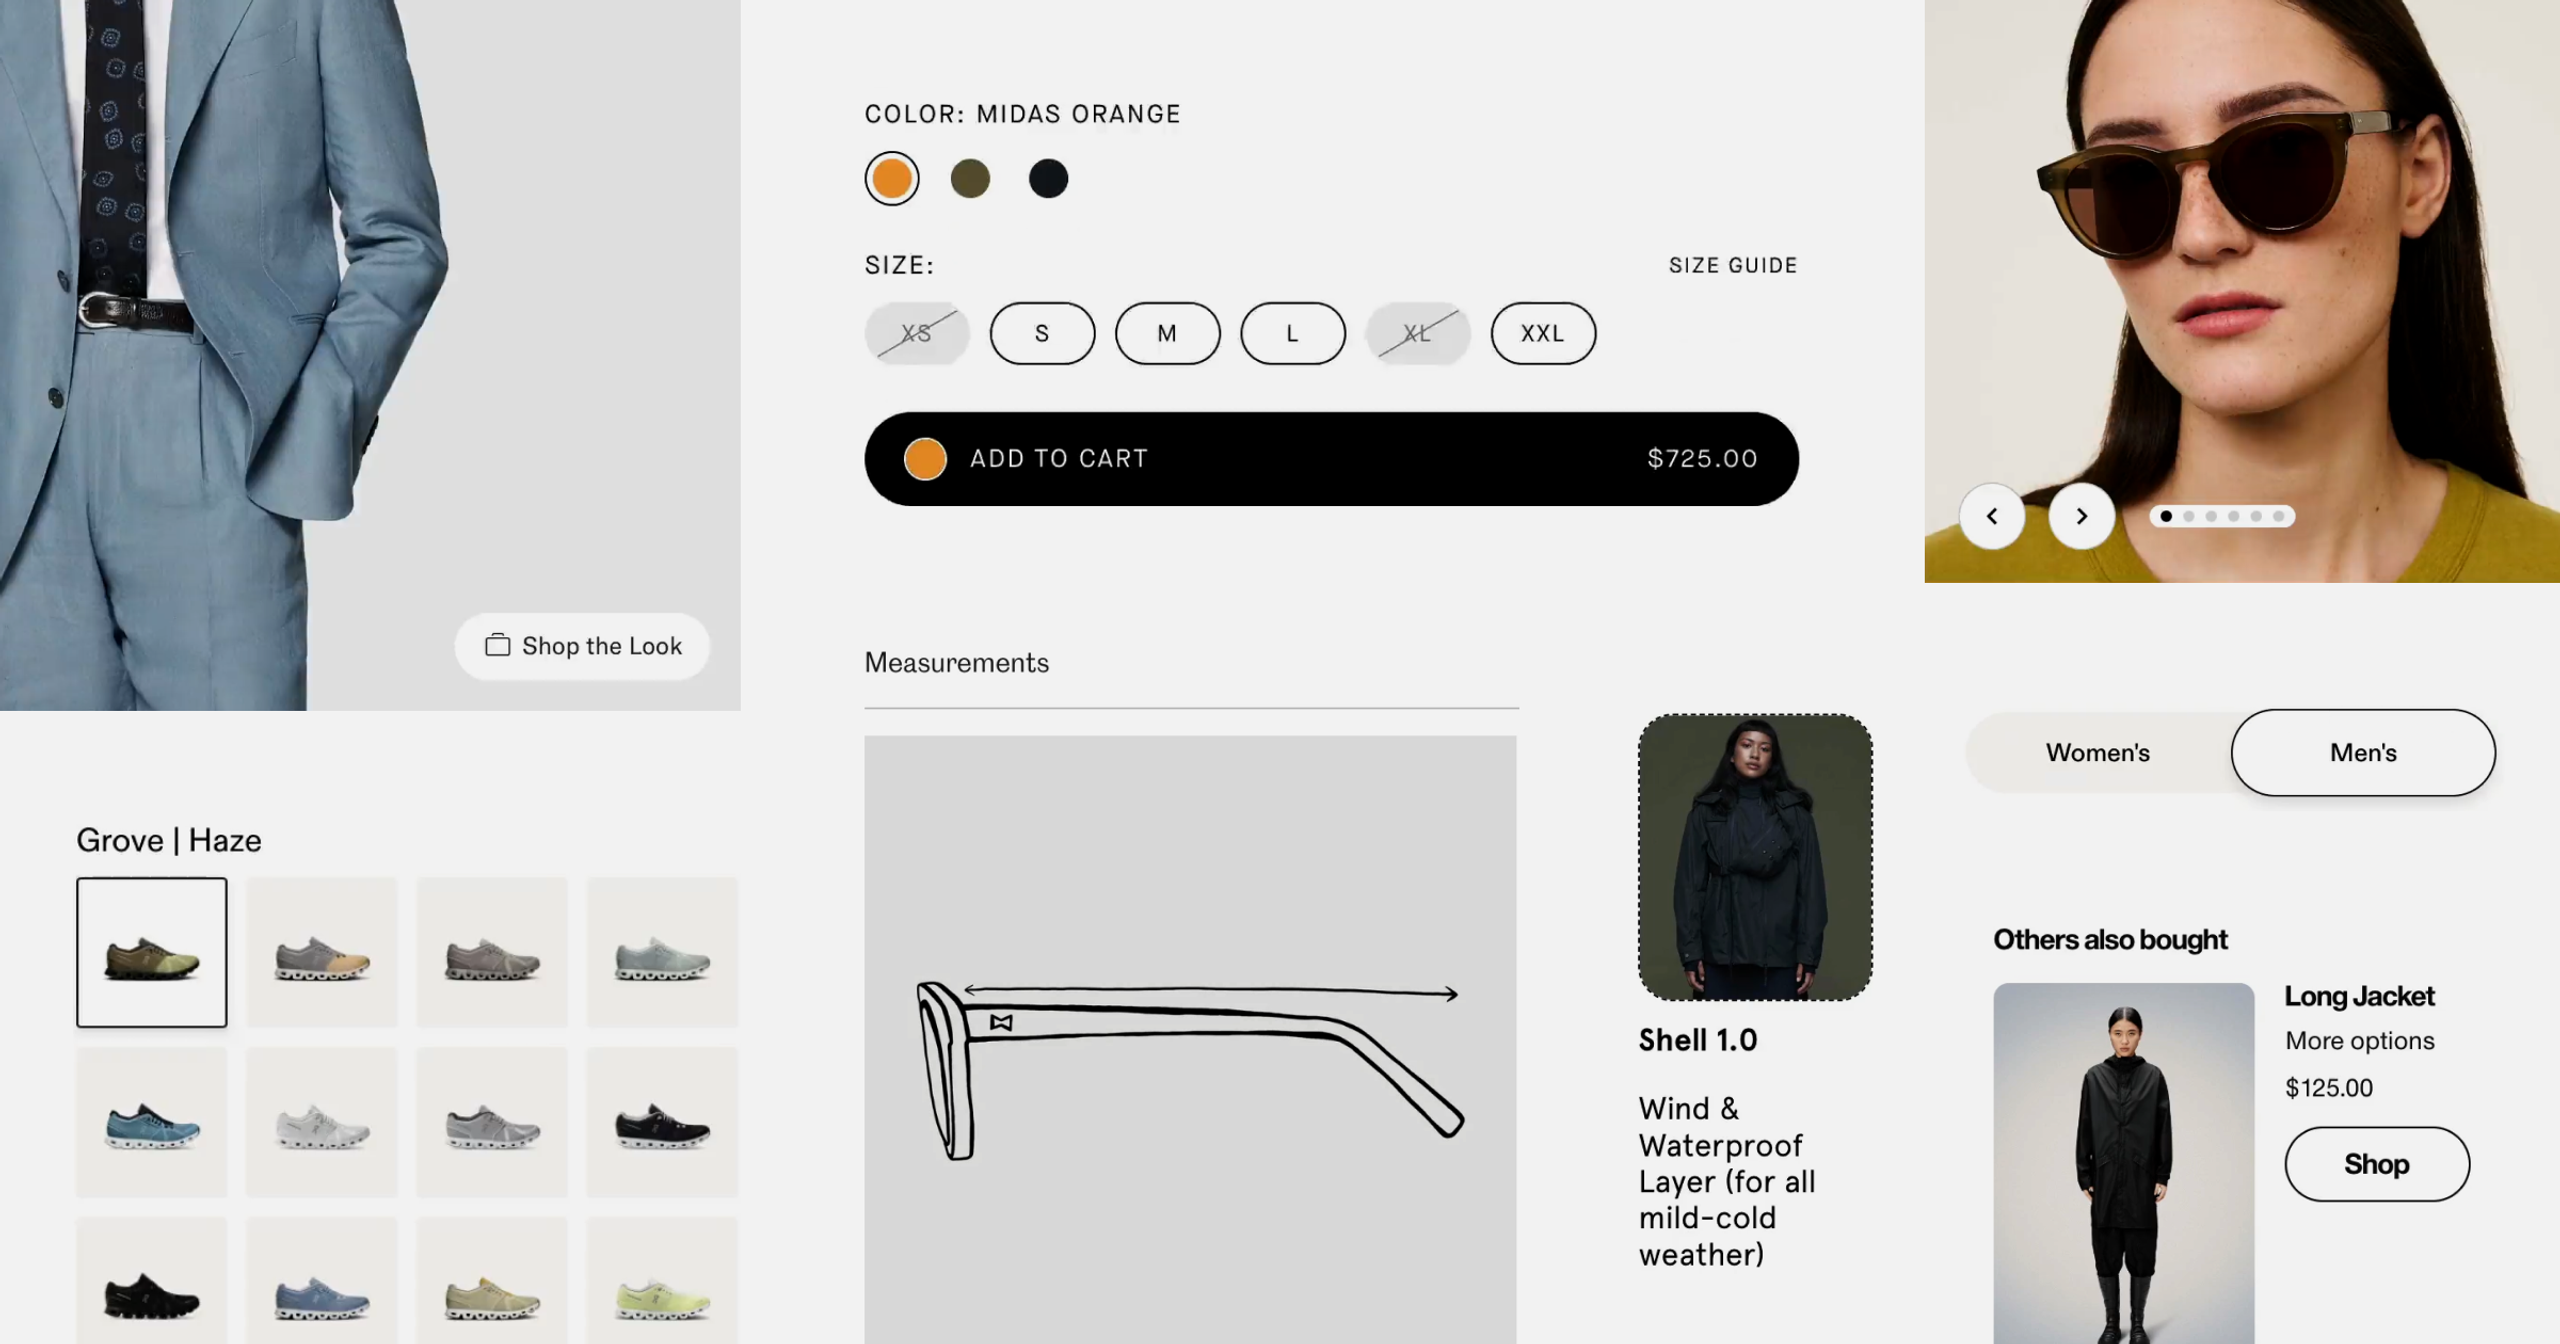The image size is (2560, 1344).
Task: Click Add to Cart for $725.00
Action: 1332,457
